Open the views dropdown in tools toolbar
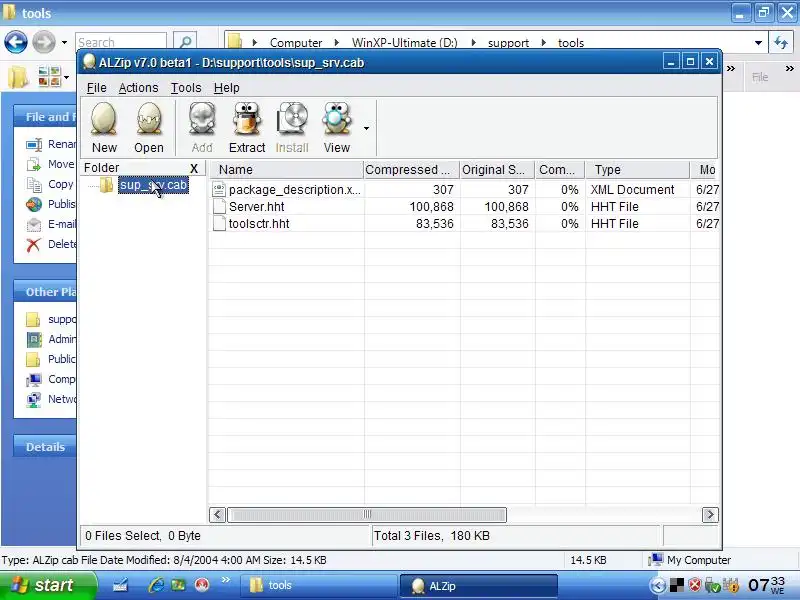800x600 pixels. click(67, 78)
